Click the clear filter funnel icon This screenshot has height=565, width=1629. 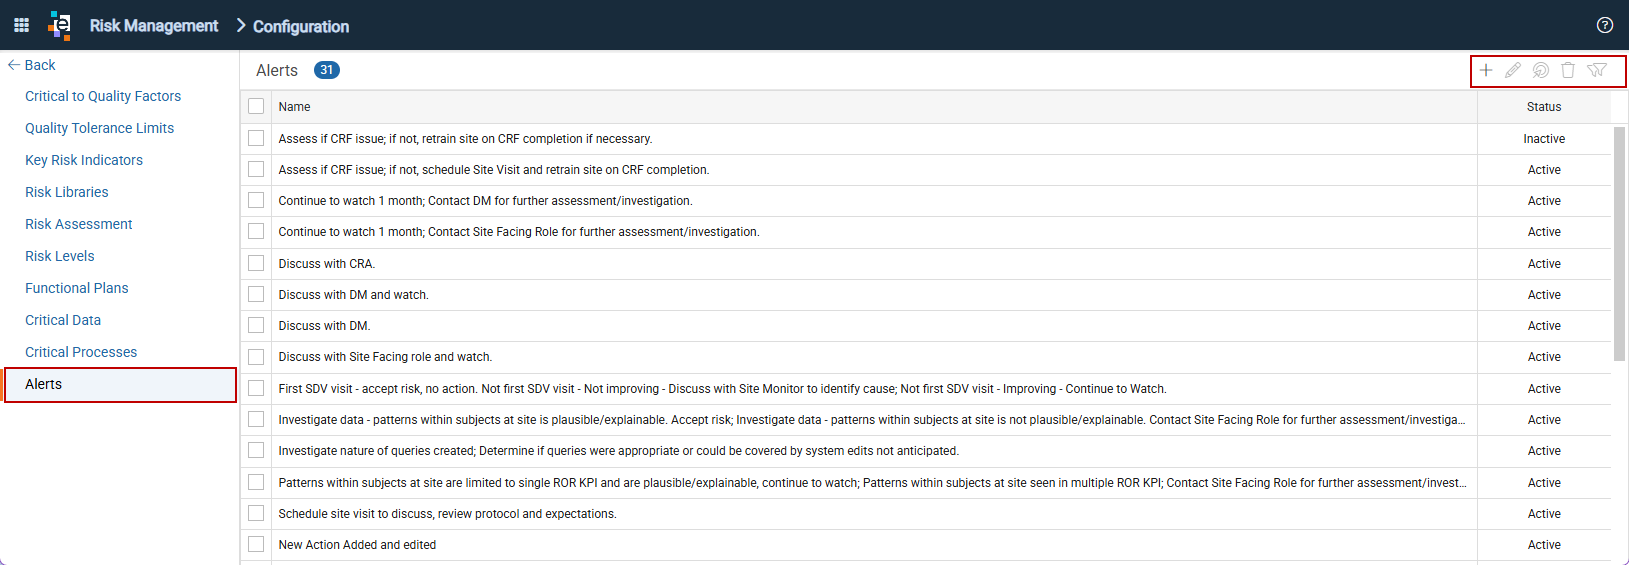1597,70
